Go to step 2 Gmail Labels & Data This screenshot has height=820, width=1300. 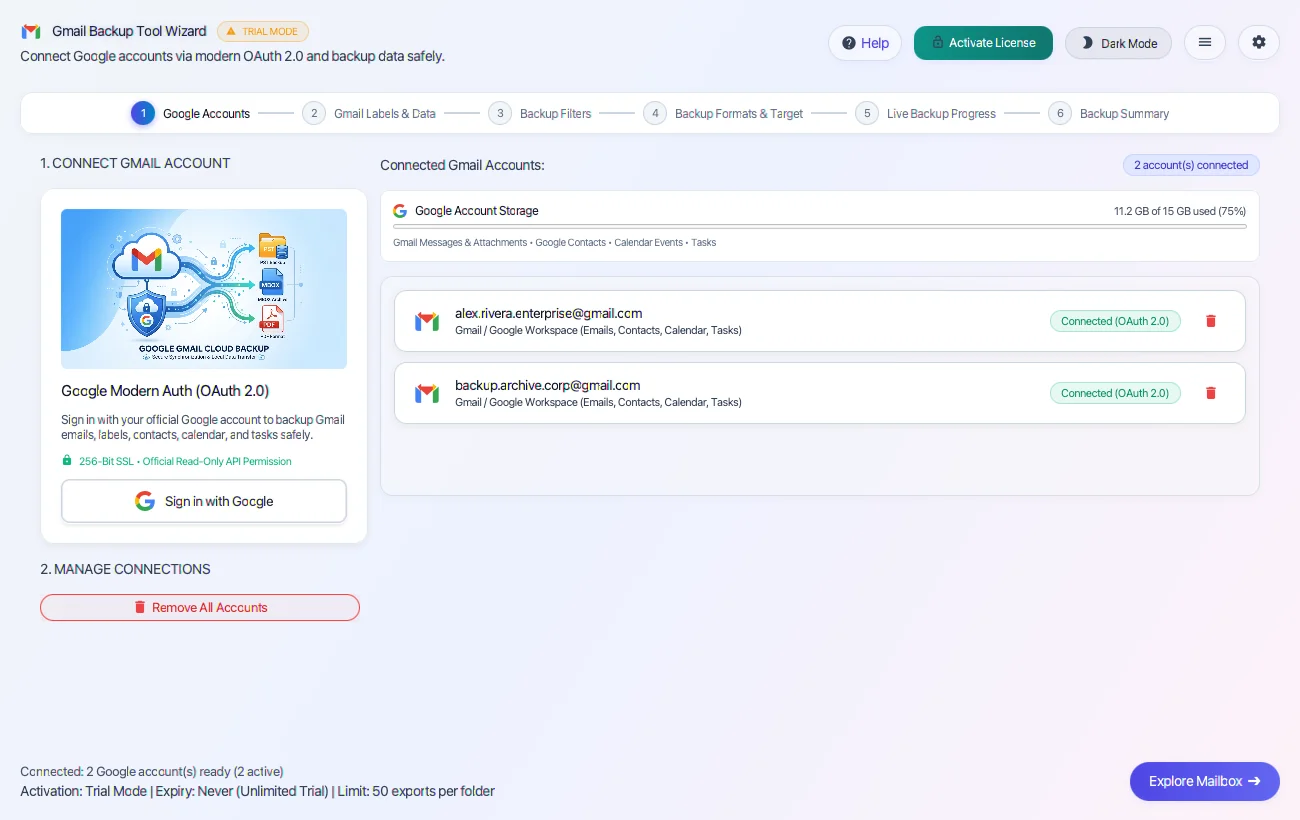[369, 114]
